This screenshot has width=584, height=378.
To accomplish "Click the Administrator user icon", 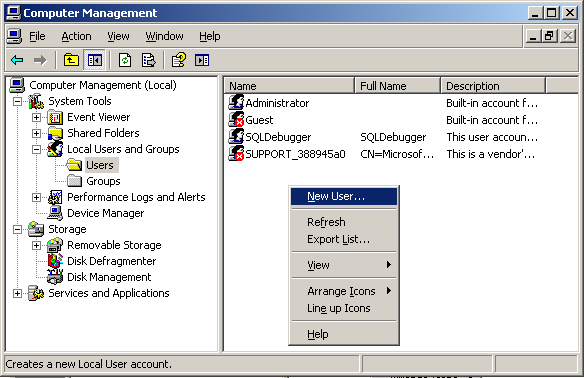I will (x=236, y=102).
